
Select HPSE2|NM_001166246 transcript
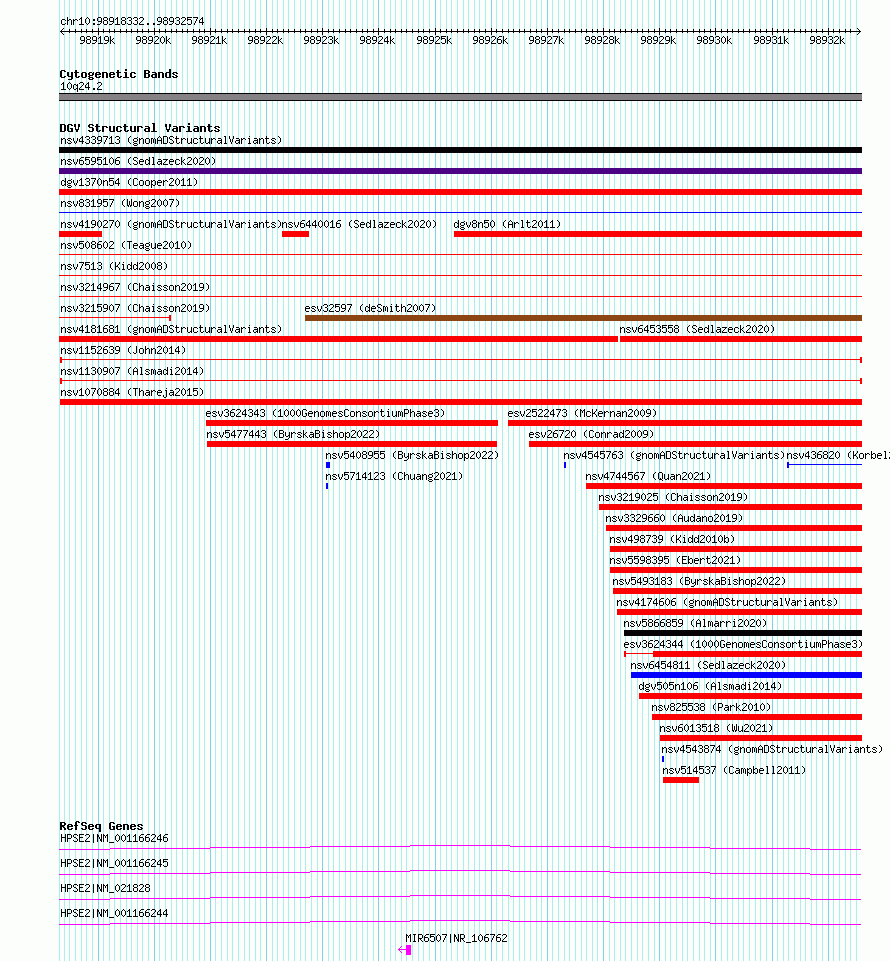pos(114,838)
